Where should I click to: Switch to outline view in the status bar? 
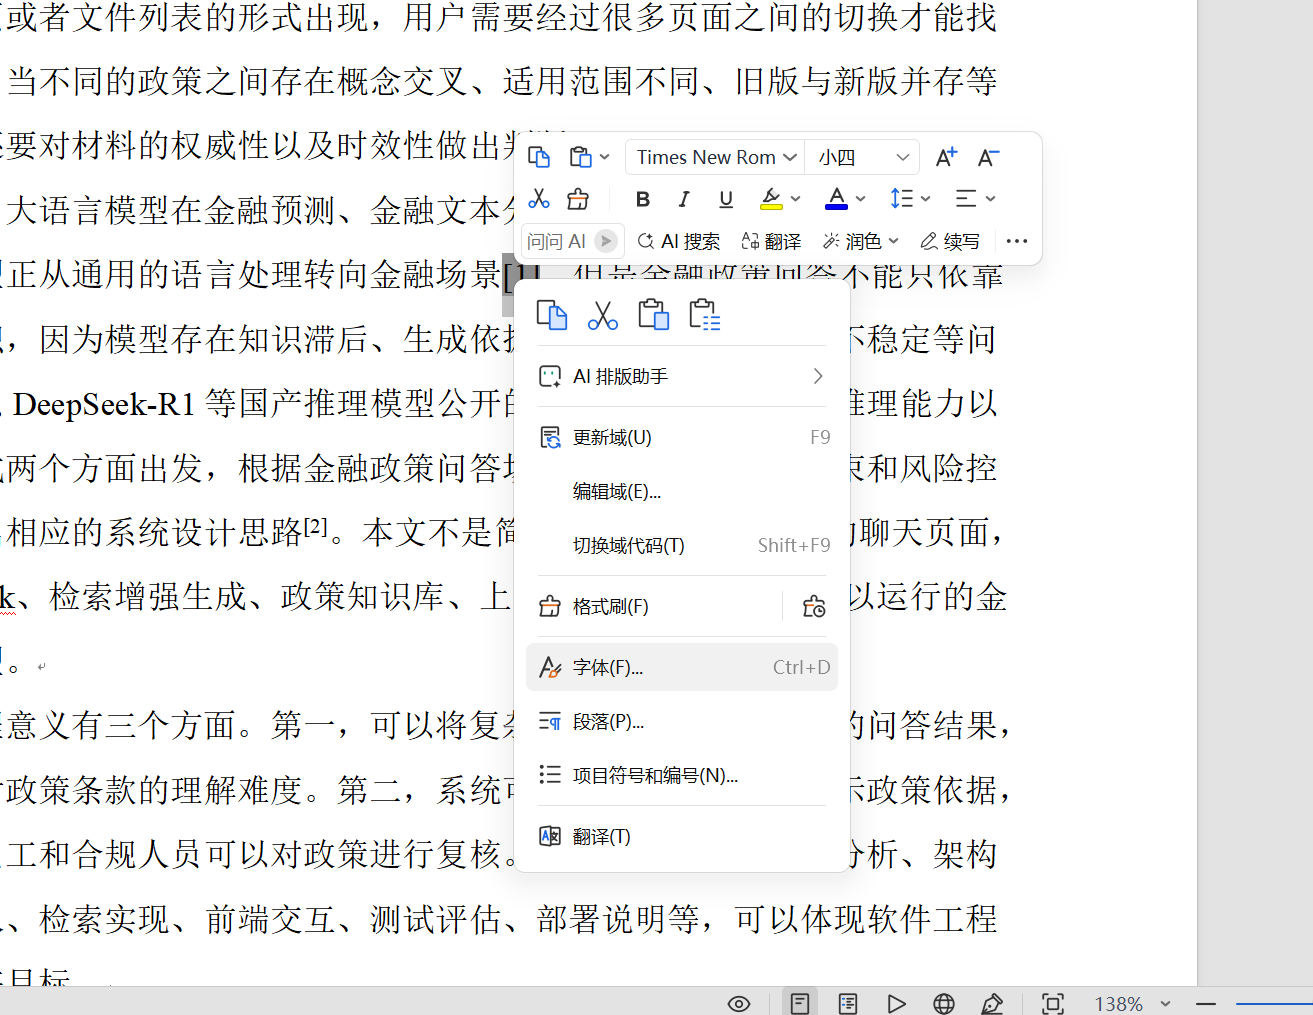[848, 1003]
